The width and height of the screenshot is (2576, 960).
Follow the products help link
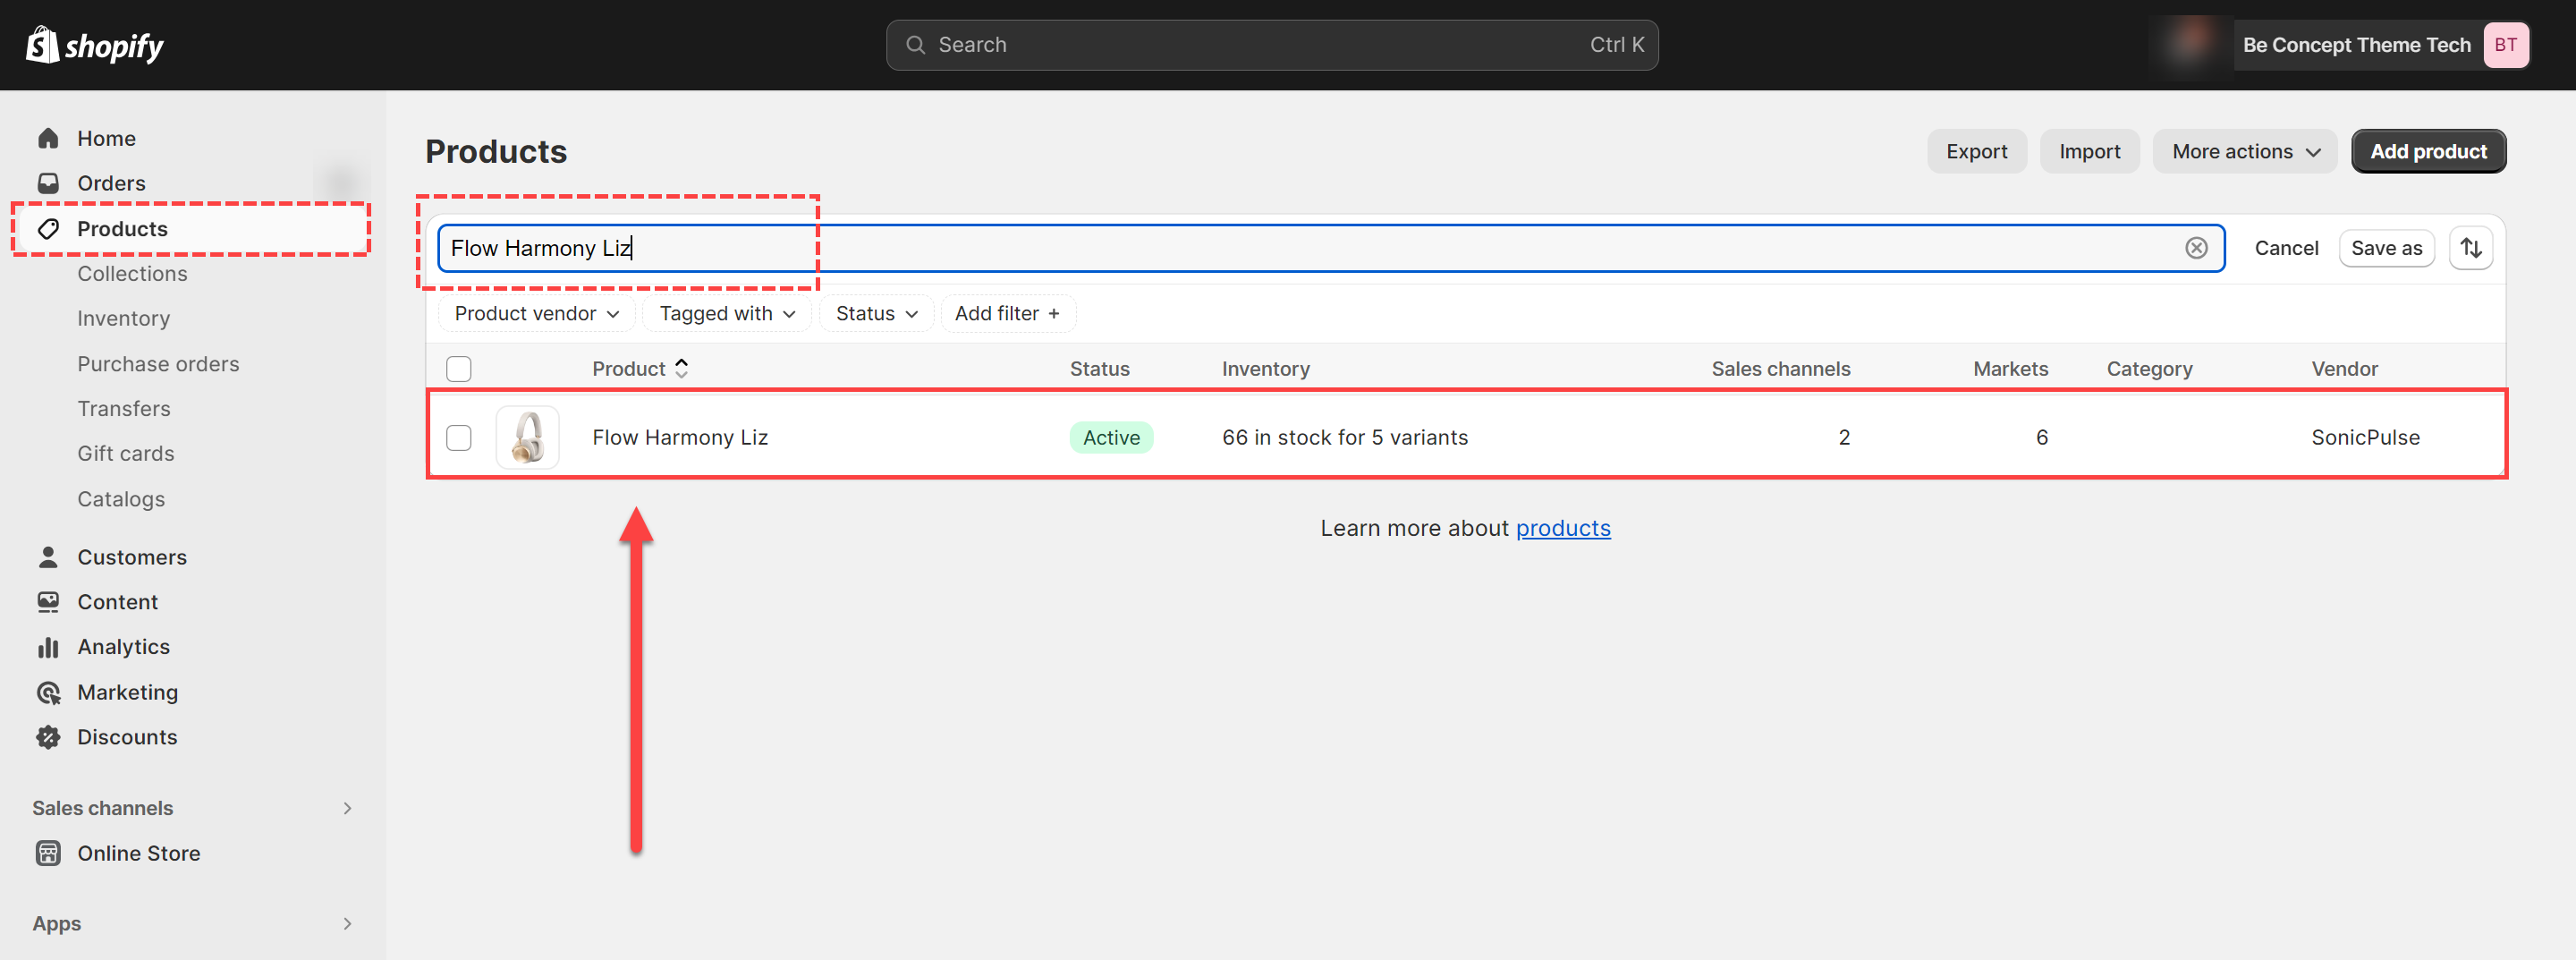1563,528
